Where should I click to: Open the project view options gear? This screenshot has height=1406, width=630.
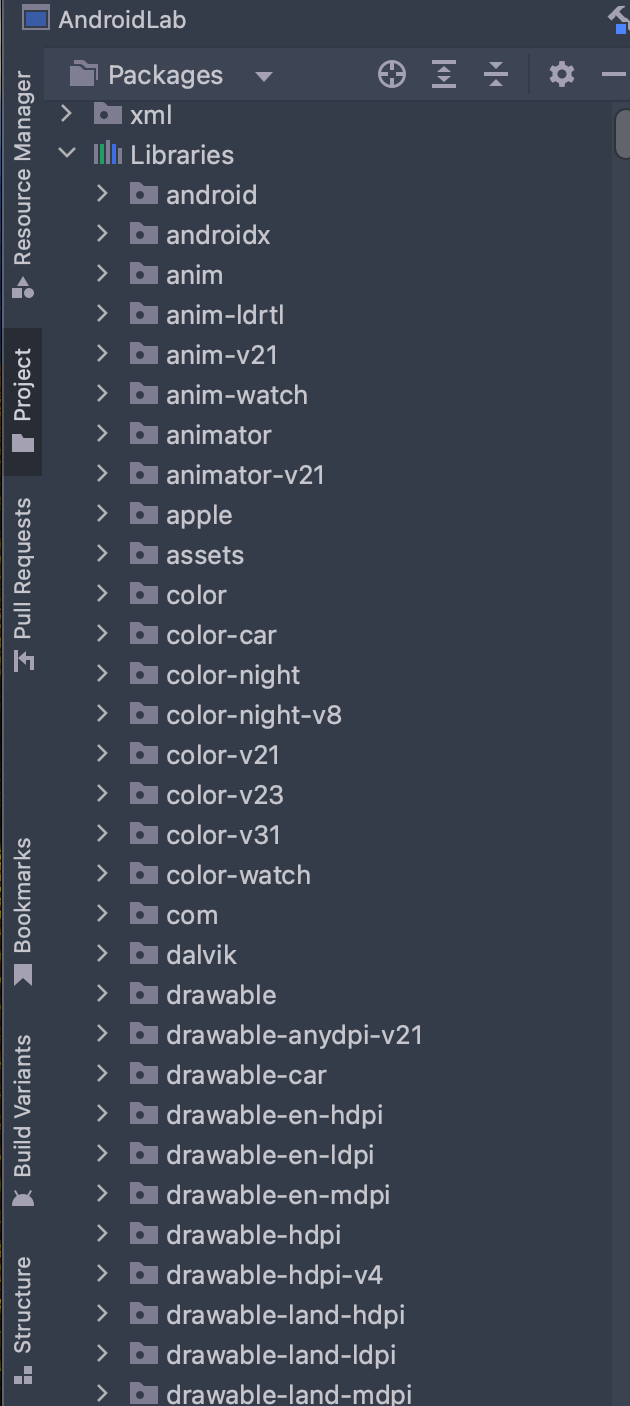[x=562, y=74]
